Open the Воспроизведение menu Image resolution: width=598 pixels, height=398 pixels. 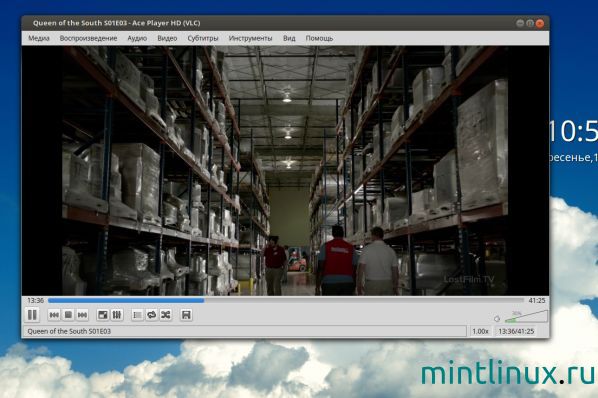[x=88, y=38]
